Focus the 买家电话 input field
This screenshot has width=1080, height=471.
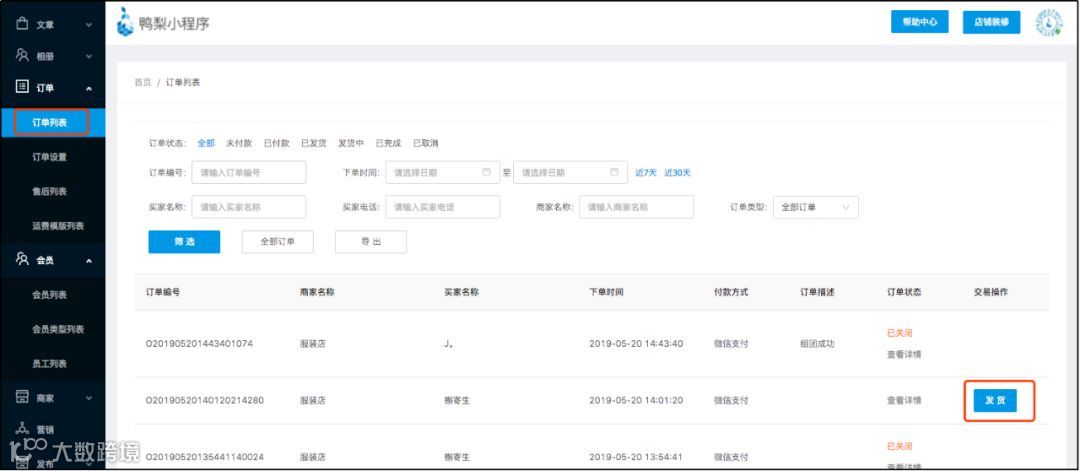pos(443,207)
